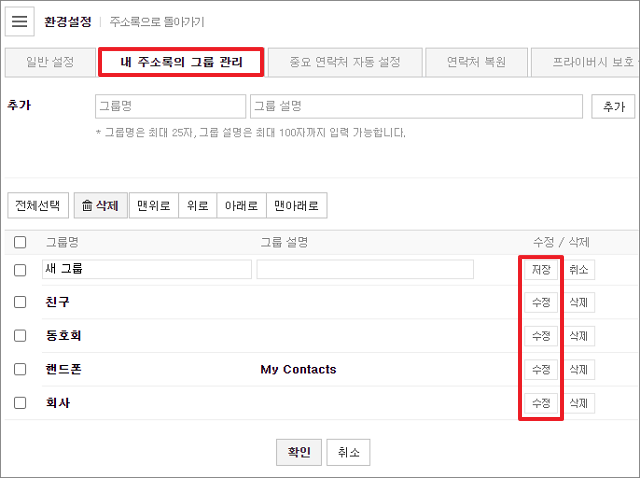
Task: Delete the 회사 group row
Action: point(579,403)
